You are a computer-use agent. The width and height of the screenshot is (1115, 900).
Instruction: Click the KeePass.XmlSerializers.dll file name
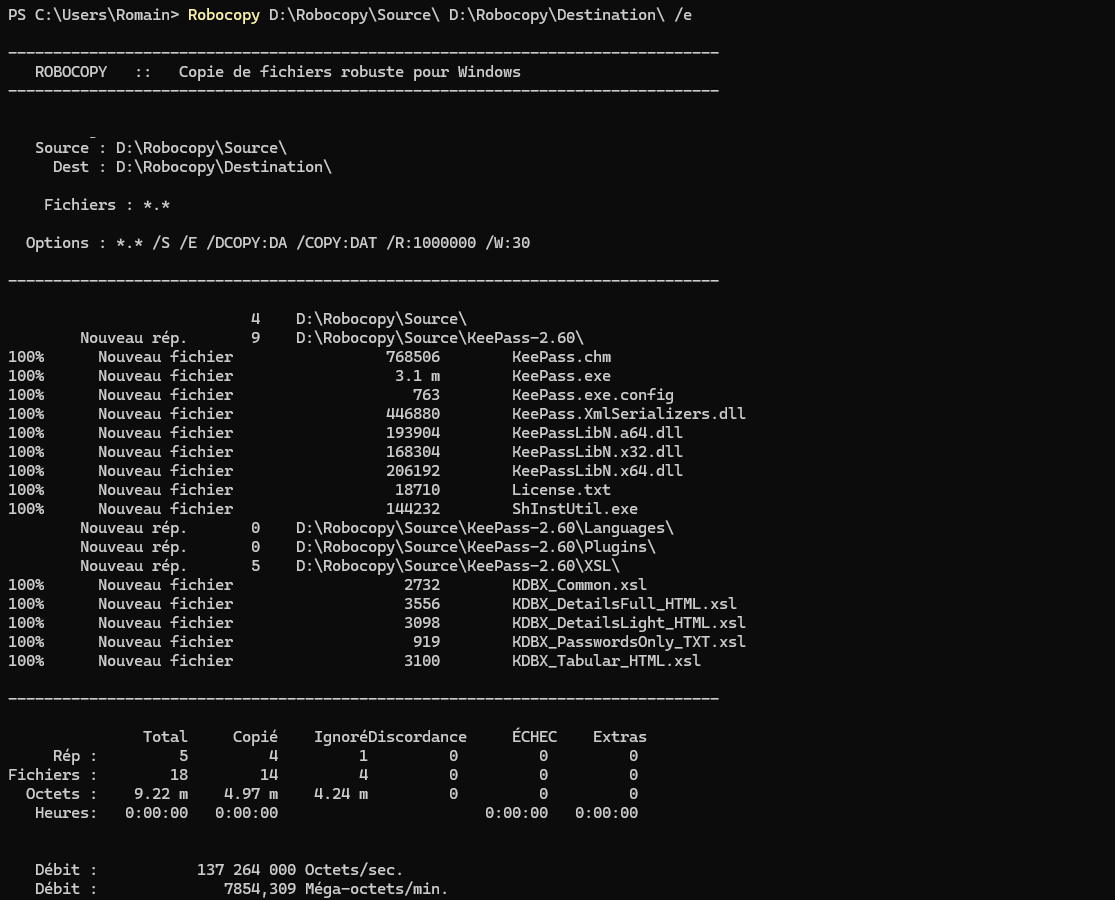click(x=628, y=414)
